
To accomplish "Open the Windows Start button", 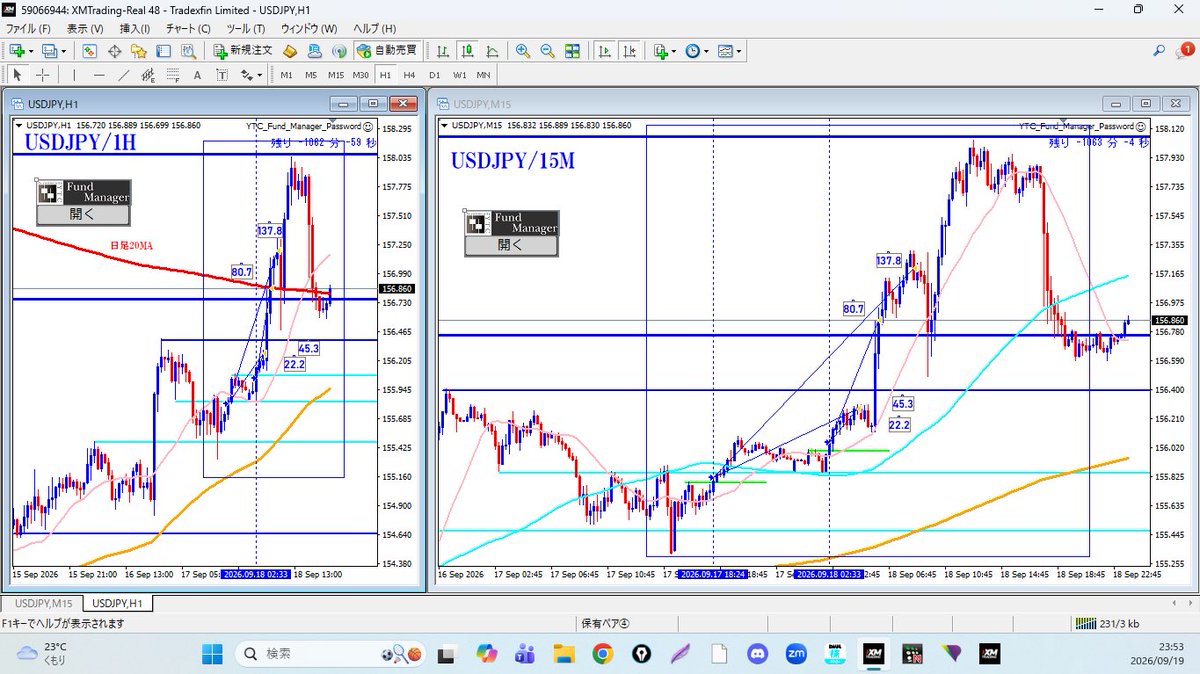I will pyautogui.click(x=213, y=653).
